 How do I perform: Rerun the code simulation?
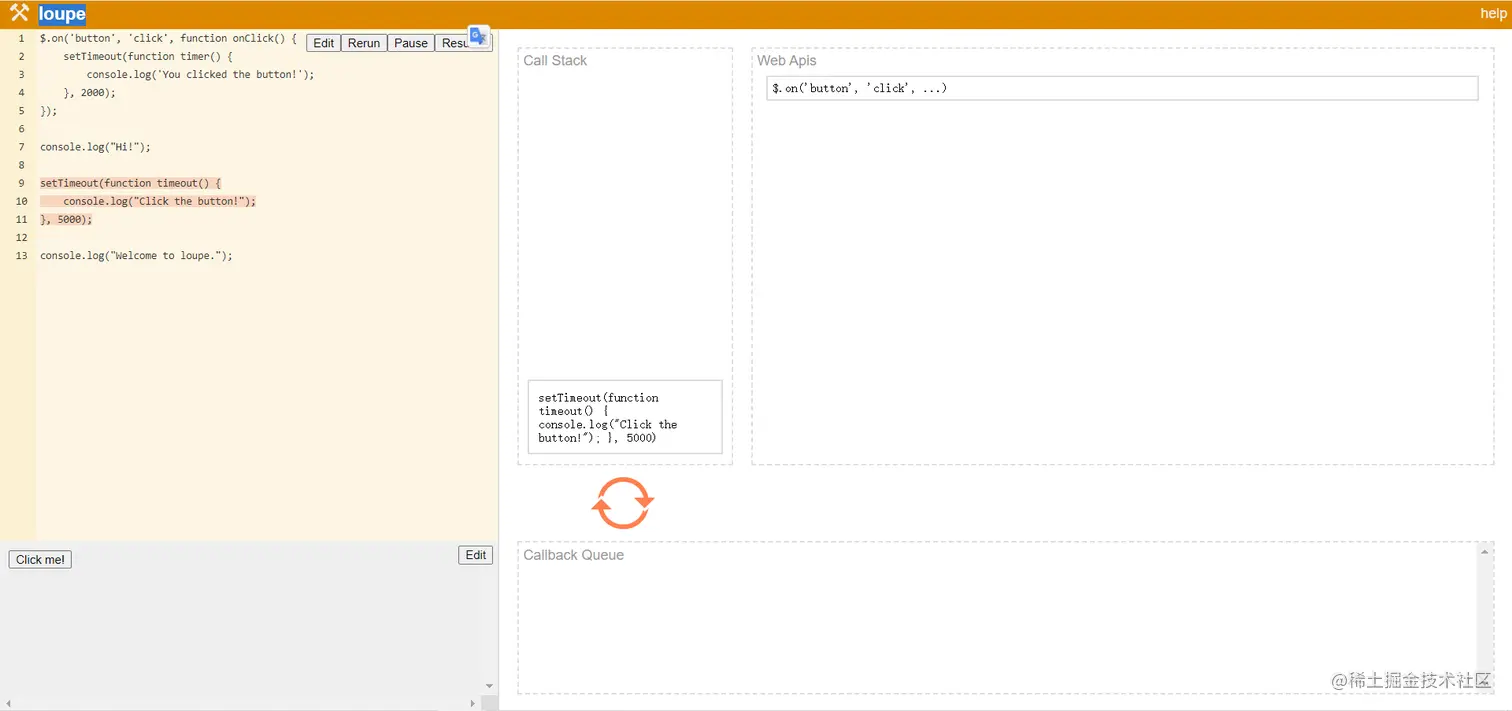point(364,43)
